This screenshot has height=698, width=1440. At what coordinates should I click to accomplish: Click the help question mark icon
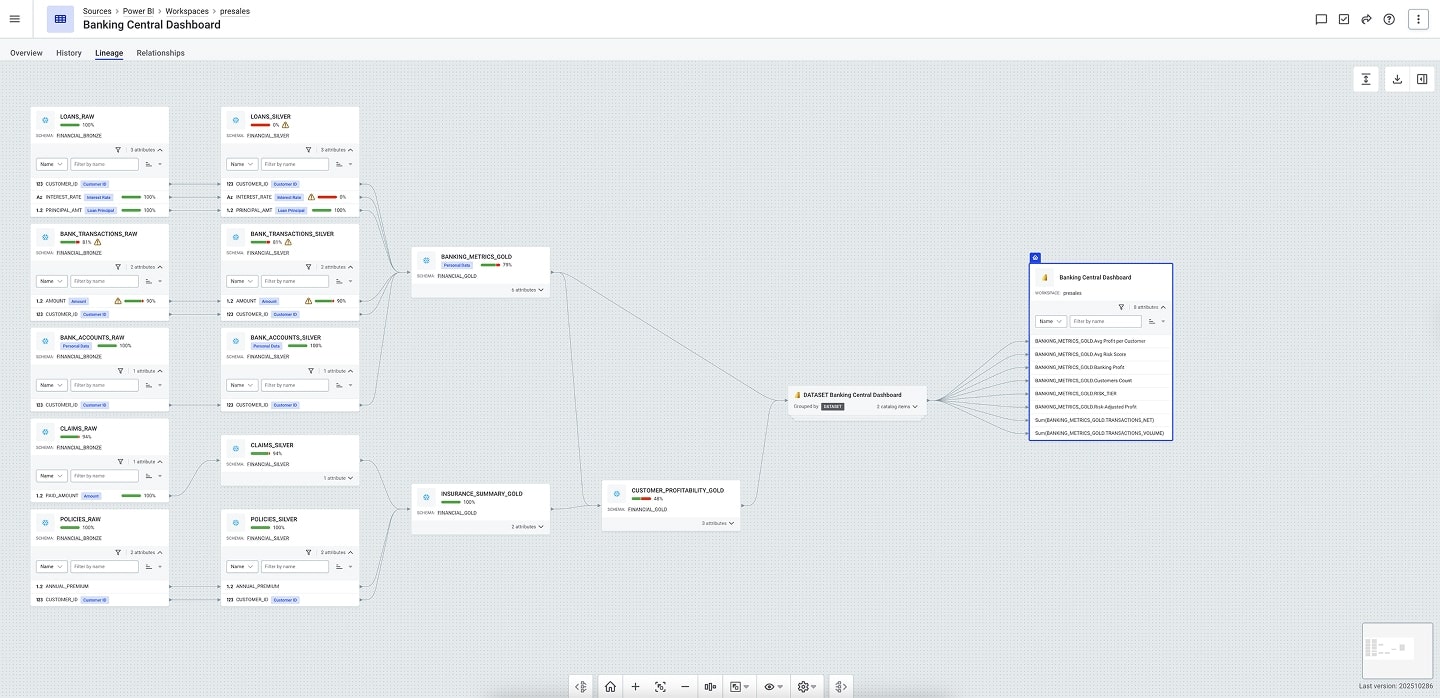pos(1389,19)
